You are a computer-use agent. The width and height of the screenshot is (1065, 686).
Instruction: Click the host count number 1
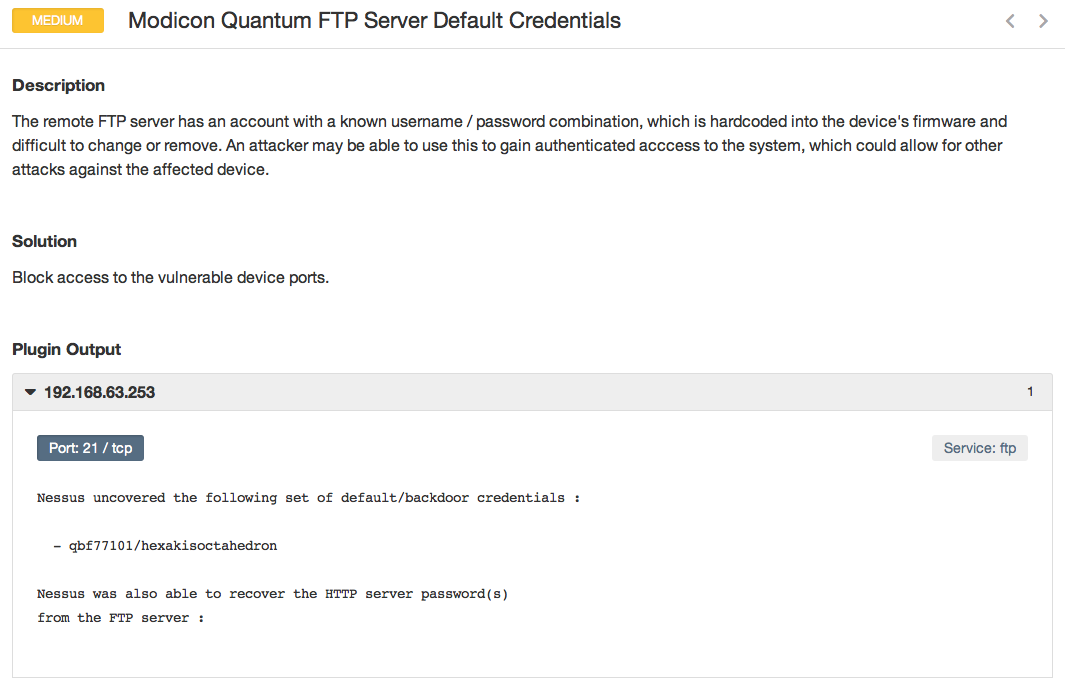(x=1030, y=392)
